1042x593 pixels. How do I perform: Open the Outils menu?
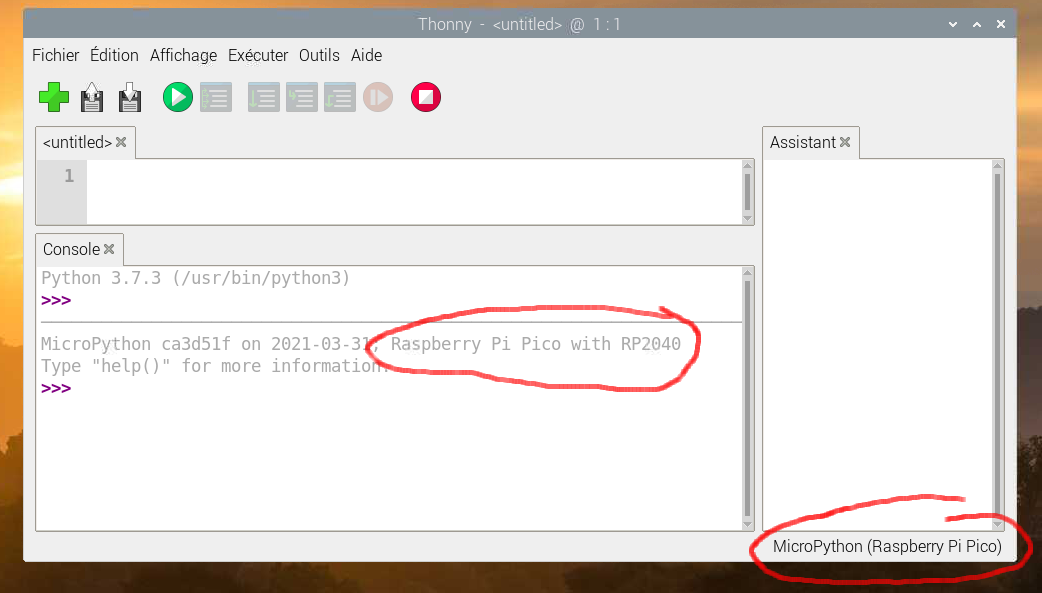319,55
